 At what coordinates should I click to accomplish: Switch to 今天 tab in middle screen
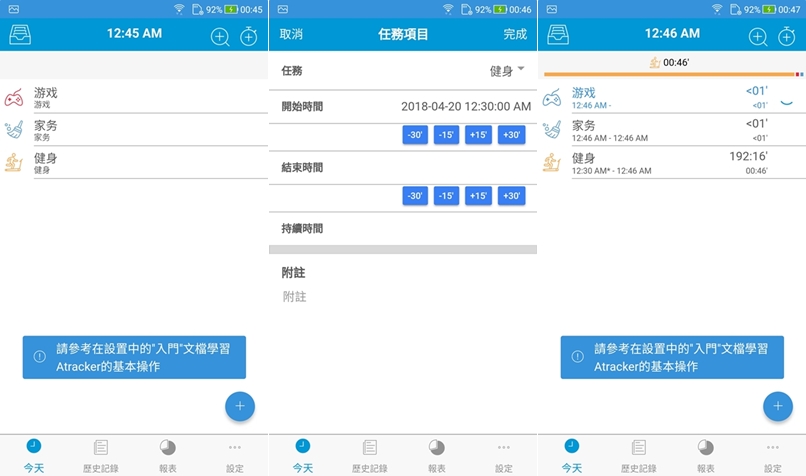(x=303, y=455)
